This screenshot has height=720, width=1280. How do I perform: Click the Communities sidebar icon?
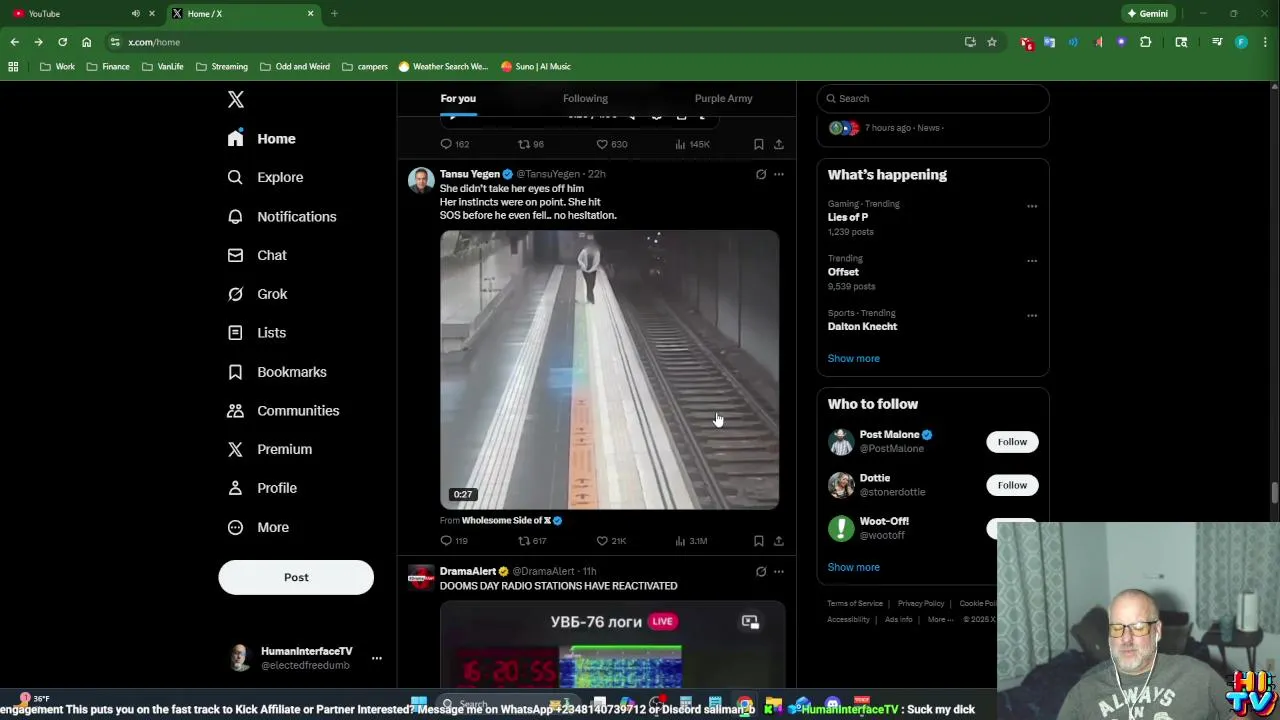click(x=235, y=411)
